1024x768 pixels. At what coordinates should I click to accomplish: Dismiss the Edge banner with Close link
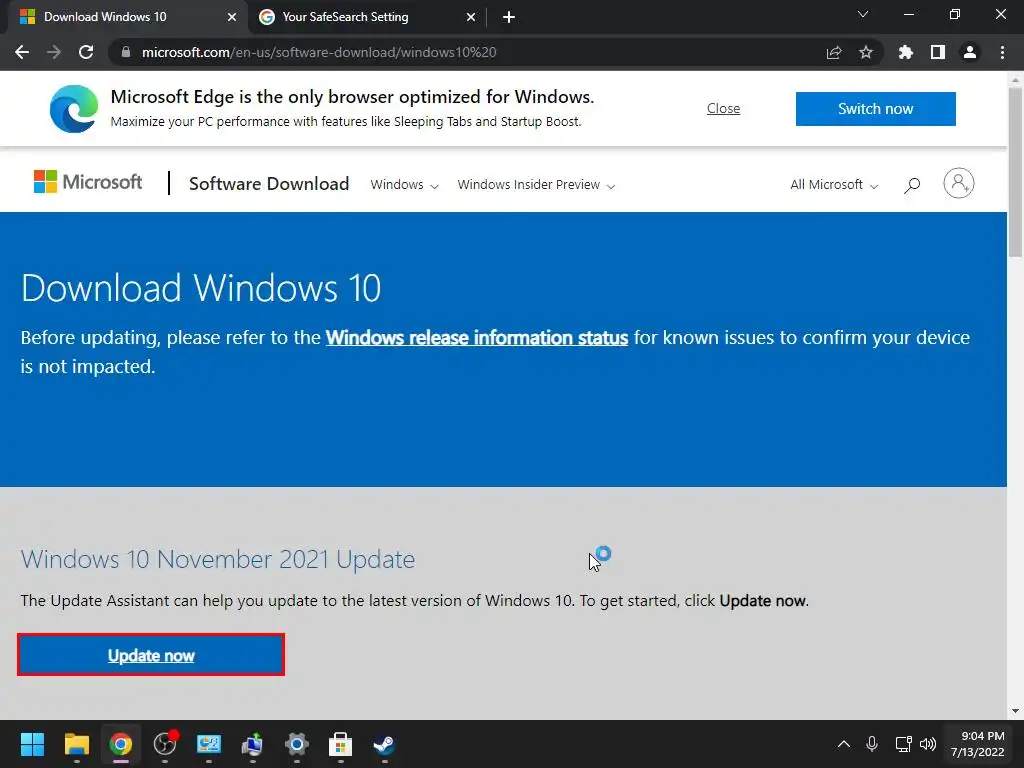[x=723, y=108]
